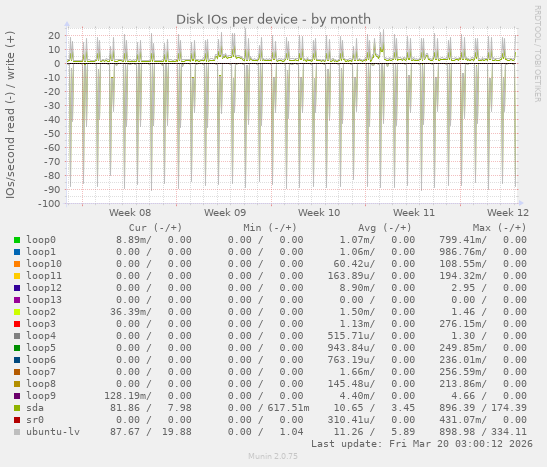Click the loop1 device label
This screenshot has width=547, height=467.
(x=41, y=252)
